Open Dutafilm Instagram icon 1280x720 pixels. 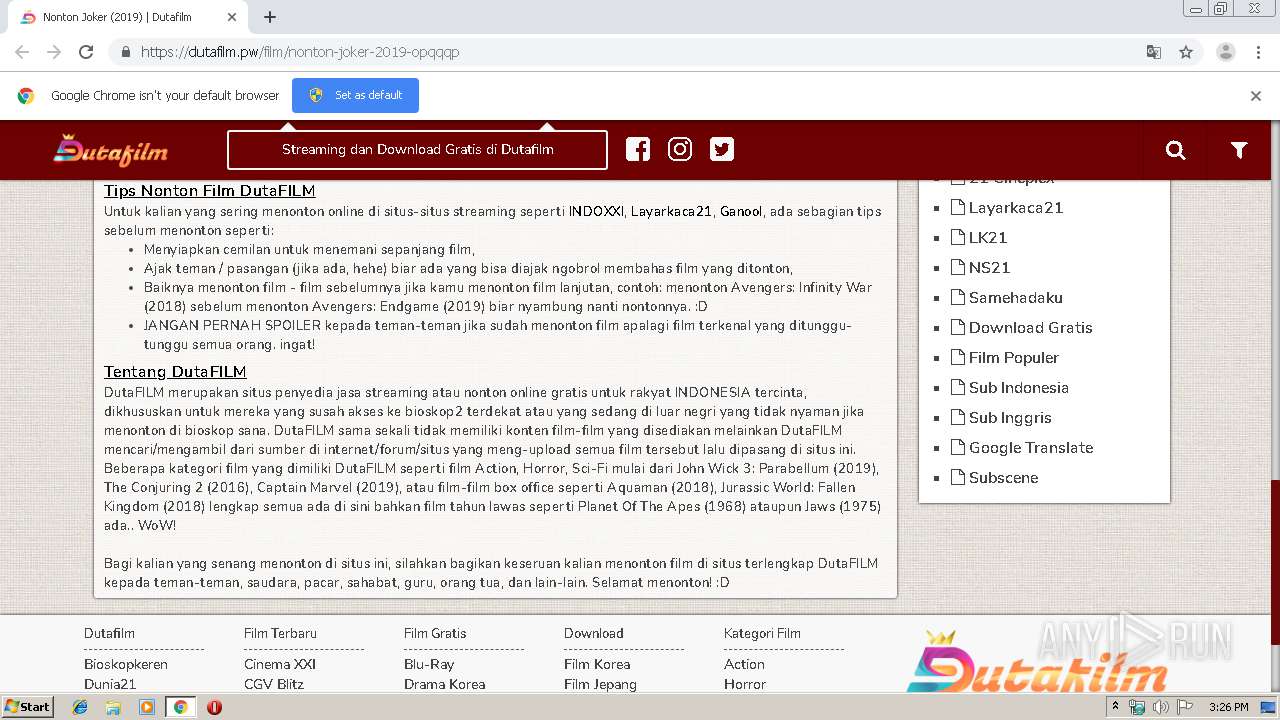tap(680, 149)
